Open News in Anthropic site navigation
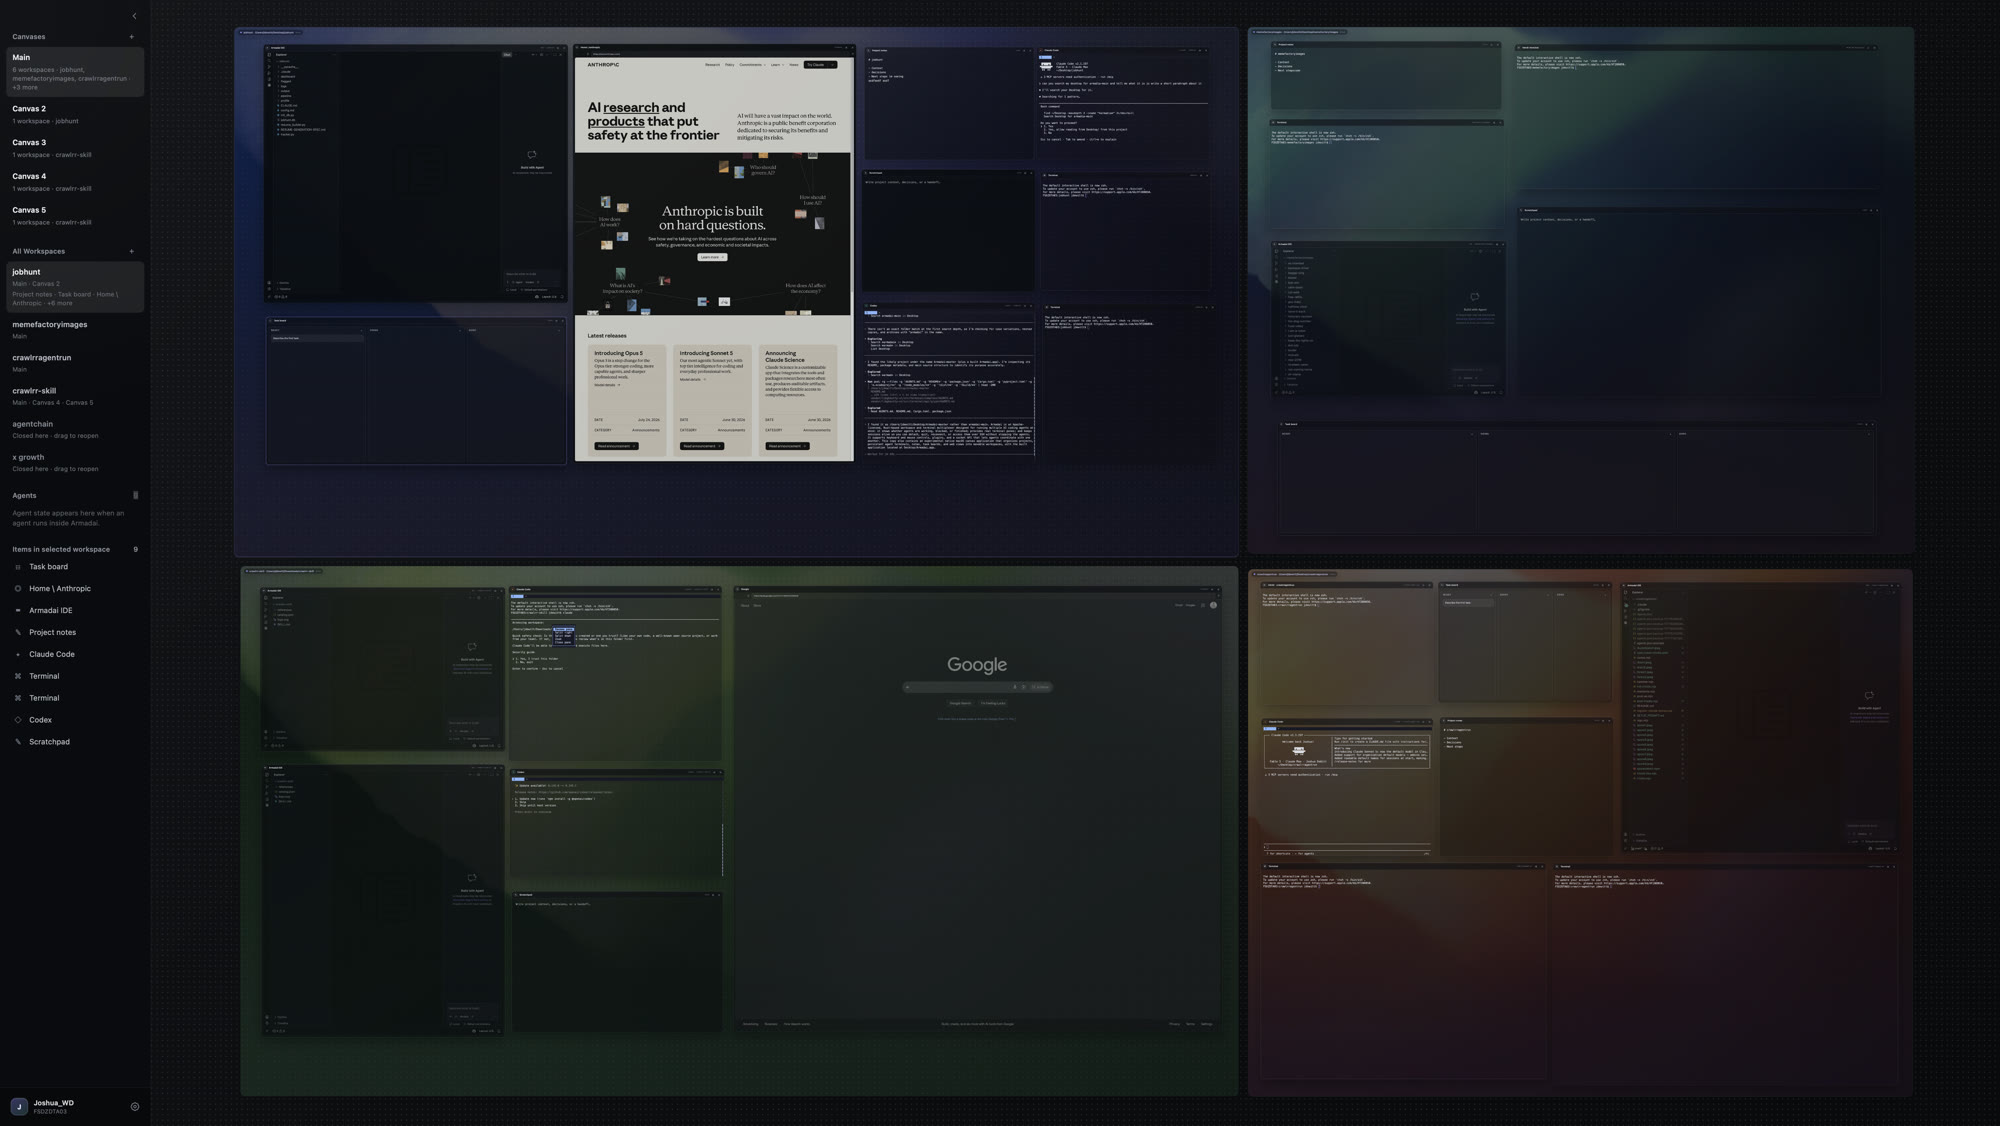Image resolution: width=2000 pixels, height=1126 pixels. (794, 65)
